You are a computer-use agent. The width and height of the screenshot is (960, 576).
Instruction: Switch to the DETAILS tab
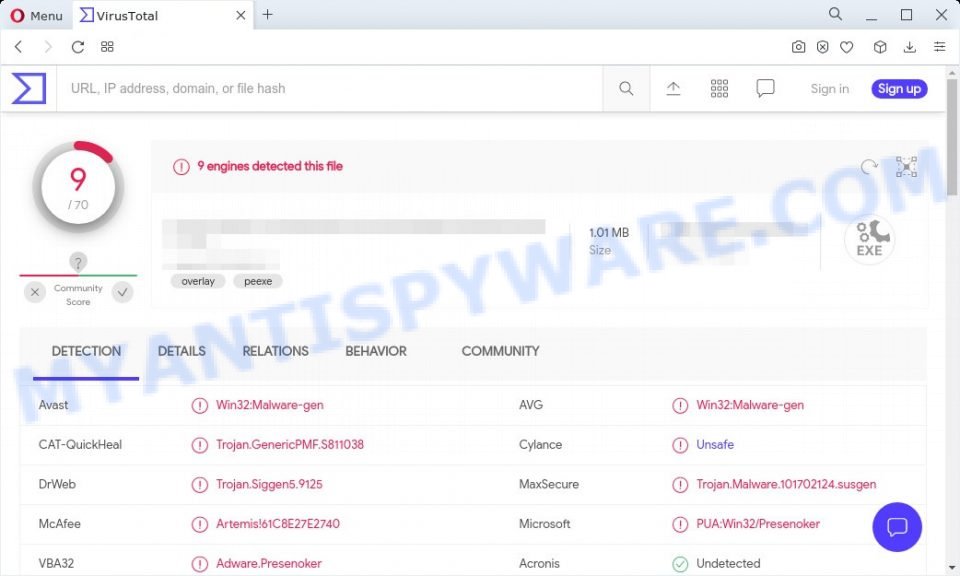tap(182, 351)
